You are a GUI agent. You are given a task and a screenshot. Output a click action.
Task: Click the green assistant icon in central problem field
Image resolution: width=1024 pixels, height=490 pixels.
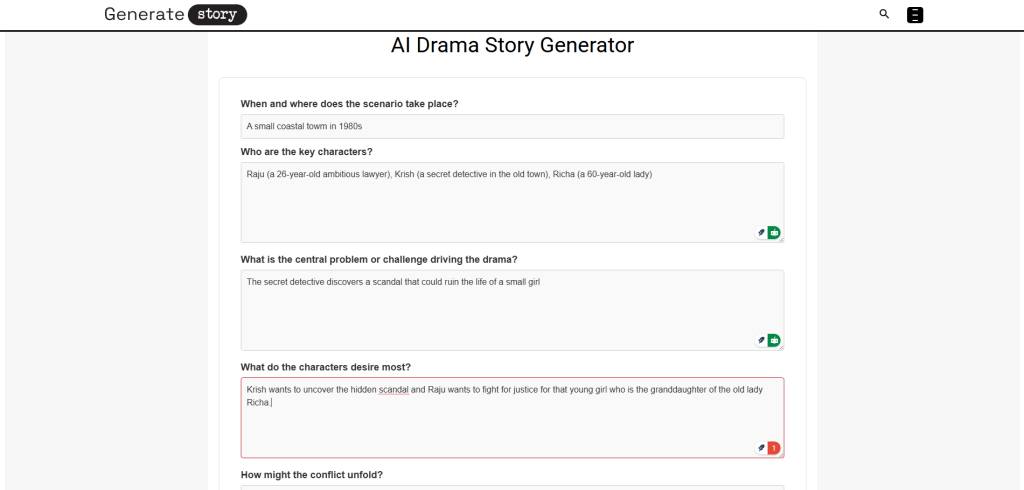774,340
